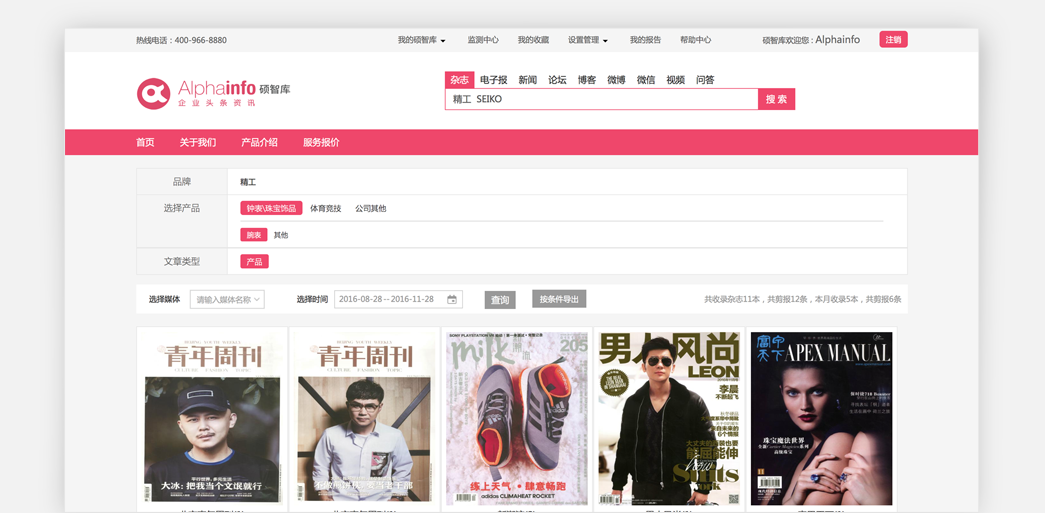Open the 选择媒体 media name dropdown
The image size is (1045, 513).
tap(227, 300)
